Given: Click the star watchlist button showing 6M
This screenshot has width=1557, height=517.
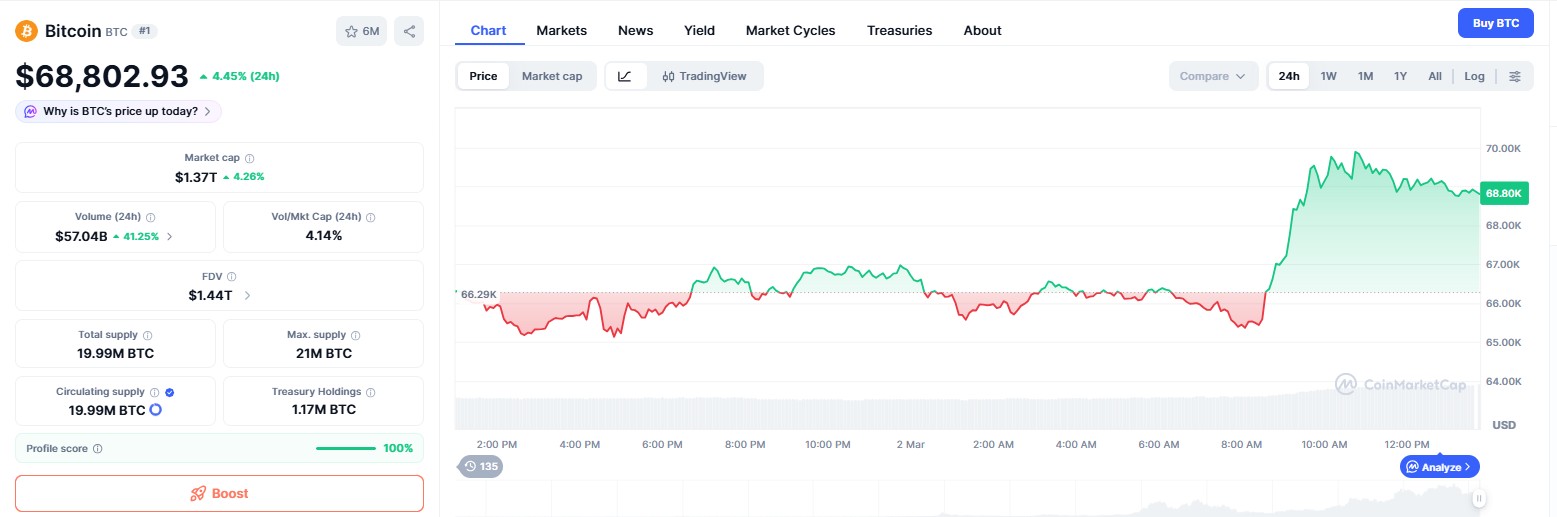Looking at the screenshot, I should pos(362,31).
